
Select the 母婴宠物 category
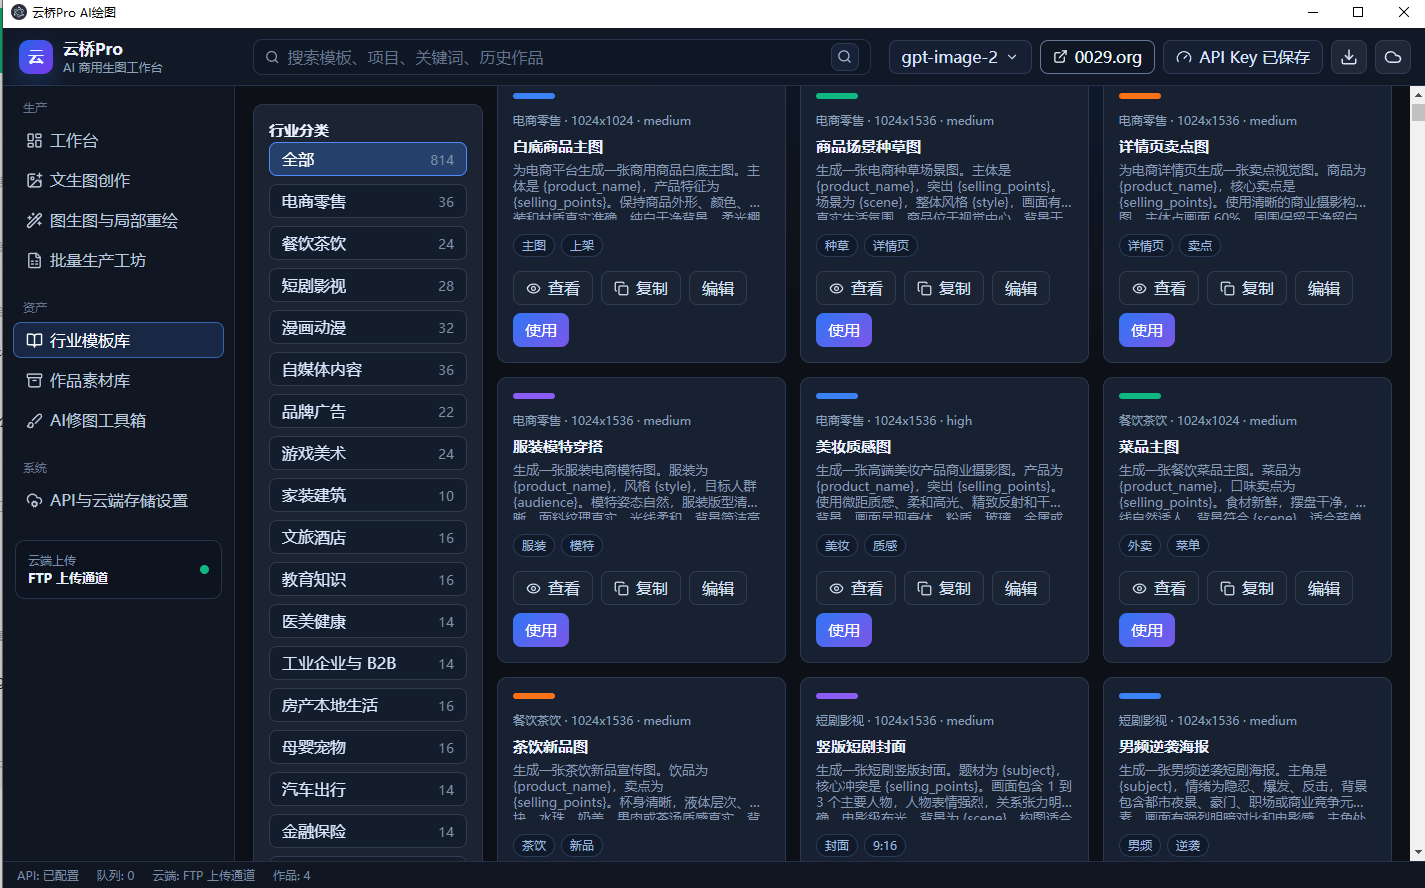[368, 747]
